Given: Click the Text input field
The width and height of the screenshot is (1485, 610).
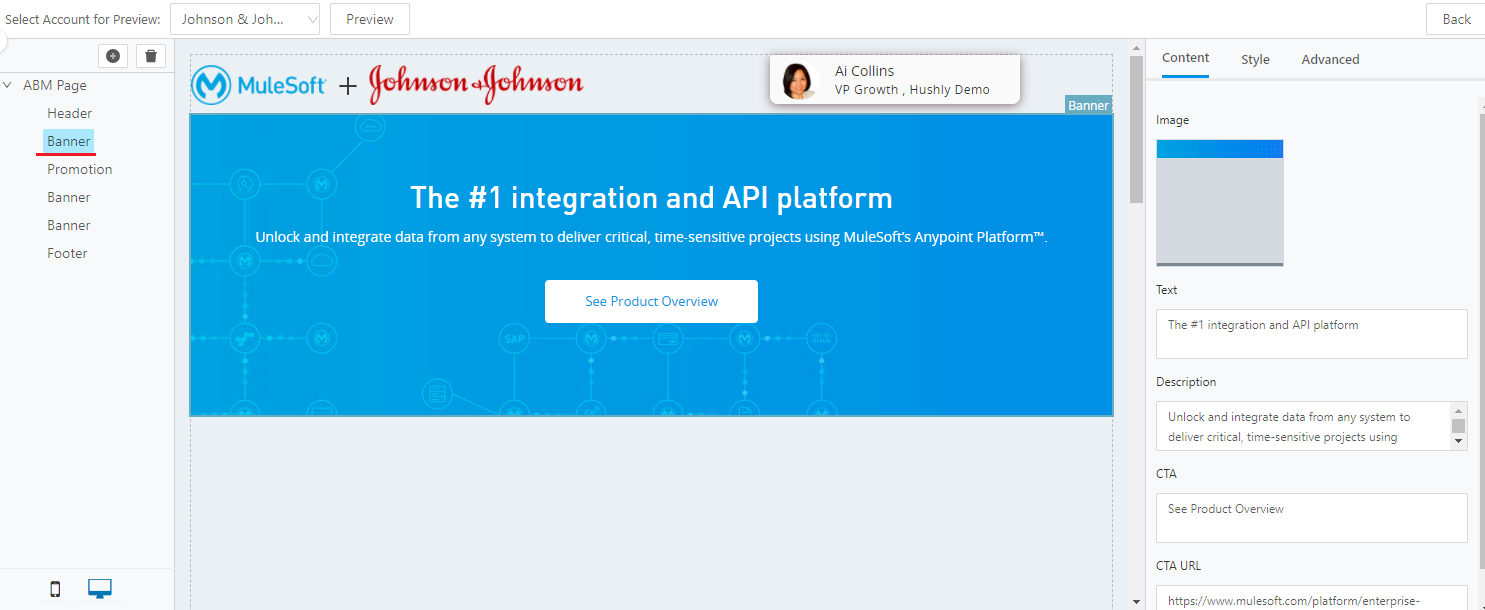Looking at the screenshot, I should 1312,333.
